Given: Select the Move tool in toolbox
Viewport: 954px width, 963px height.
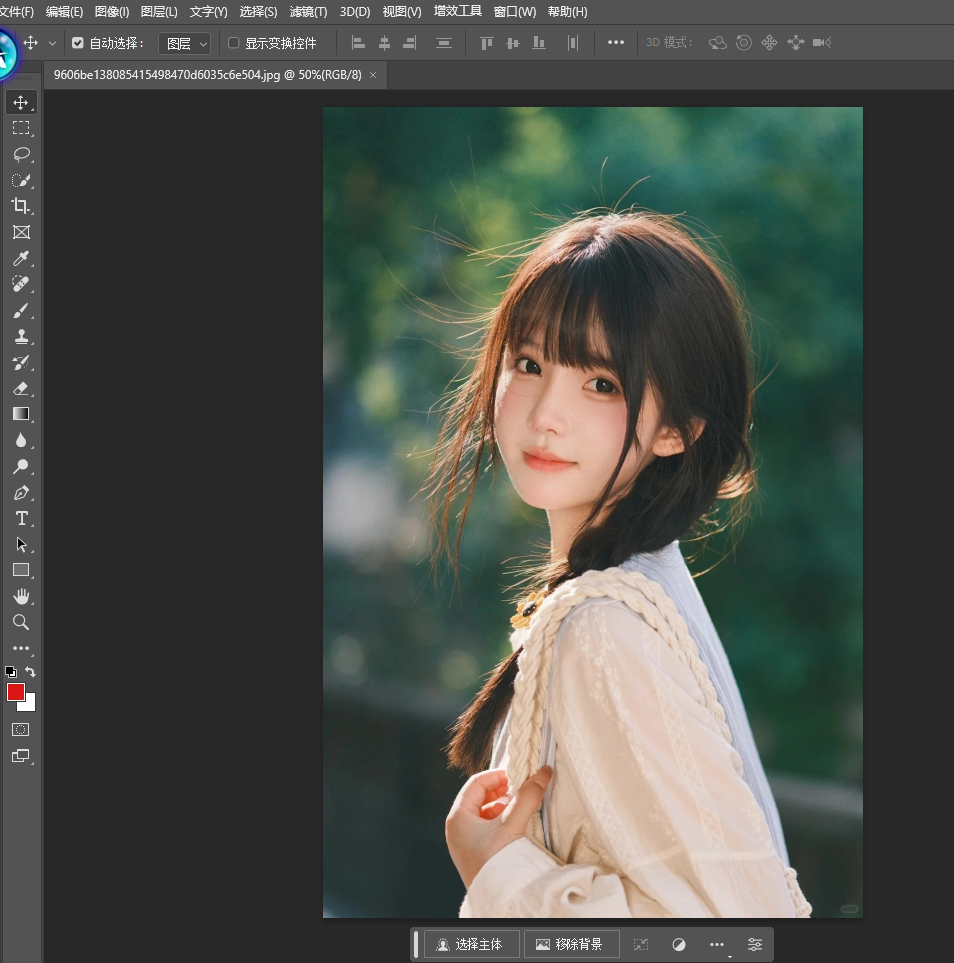Looking at the screenshot, I should pos(21,102).
